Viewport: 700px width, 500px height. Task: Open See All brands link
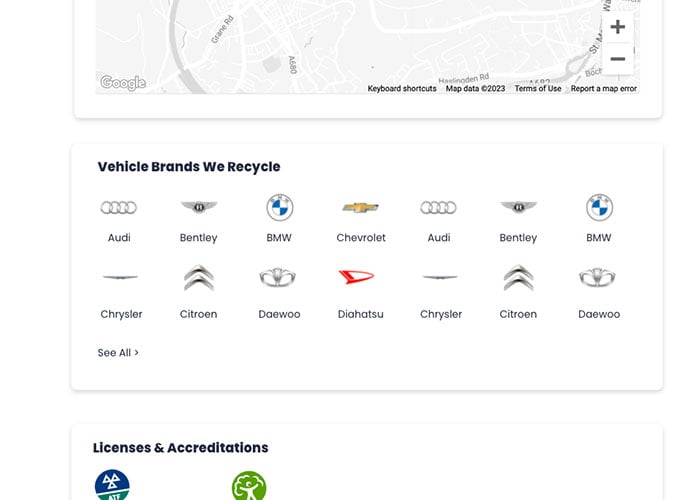118,353
